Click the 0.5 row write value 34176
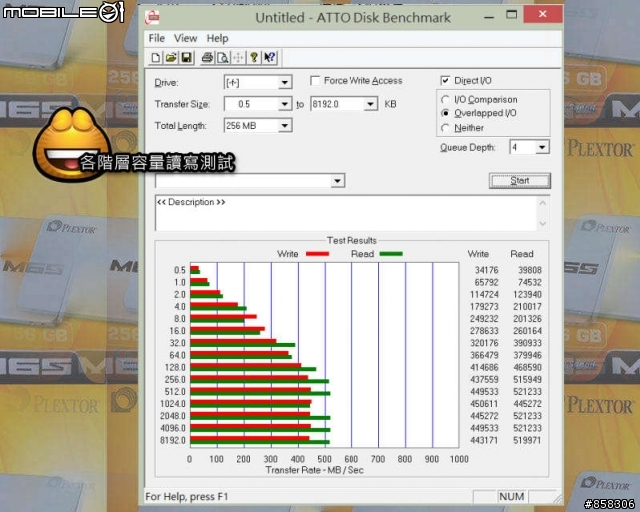Viewport: 640px width, 512px height. pyautogui.click(x=487, y=270)
